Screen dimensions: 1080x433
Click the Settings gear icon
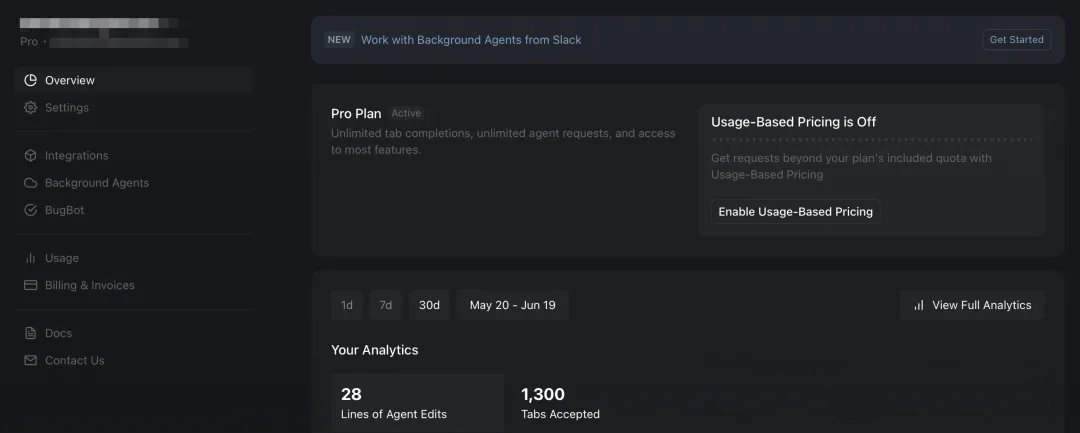click(x=30, y=107)
